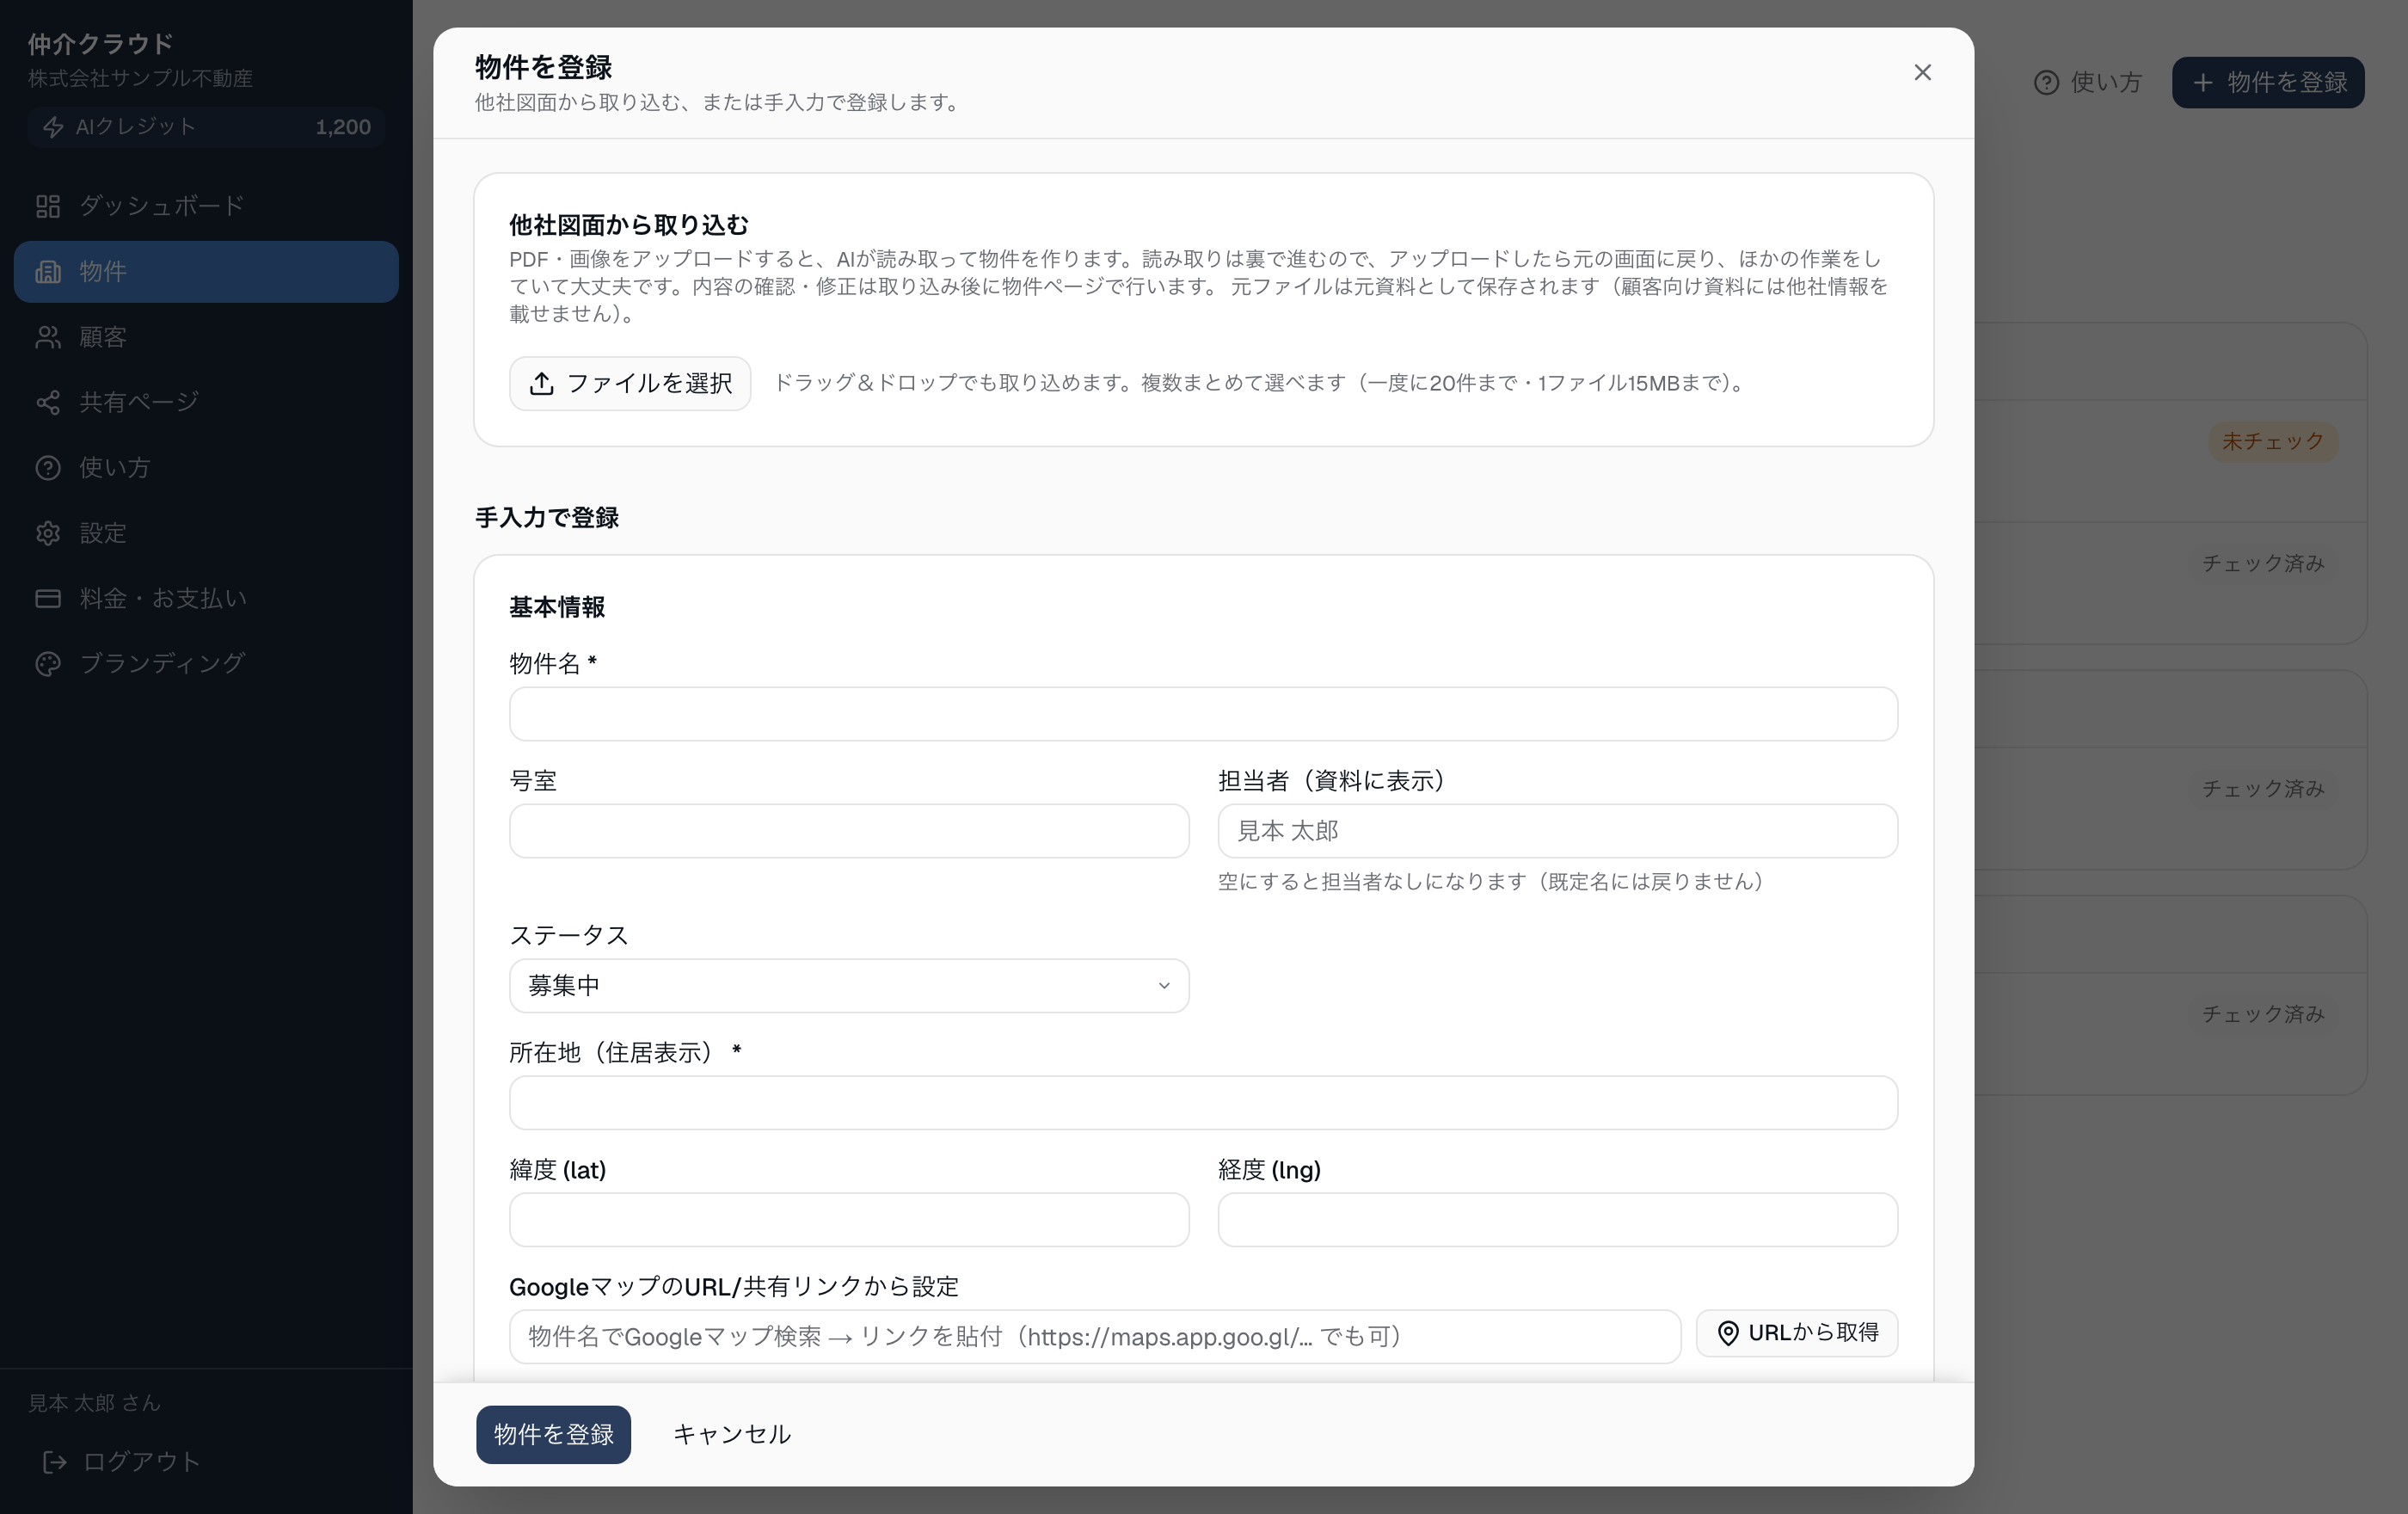The width and height of the screenshot is (2408, 1514).
Task: Click the 物件を登録 submit button in footer
Action: [553, 1435]
